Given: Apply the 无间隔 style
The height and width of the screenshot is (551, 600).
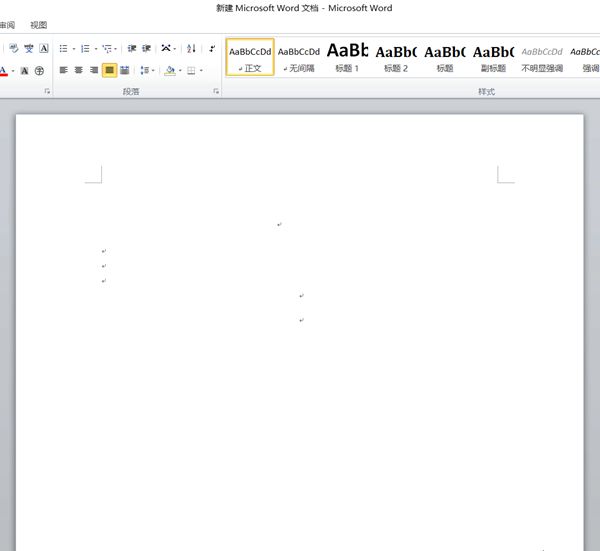Looking at the screenshot, I should (x=298, y=57).
